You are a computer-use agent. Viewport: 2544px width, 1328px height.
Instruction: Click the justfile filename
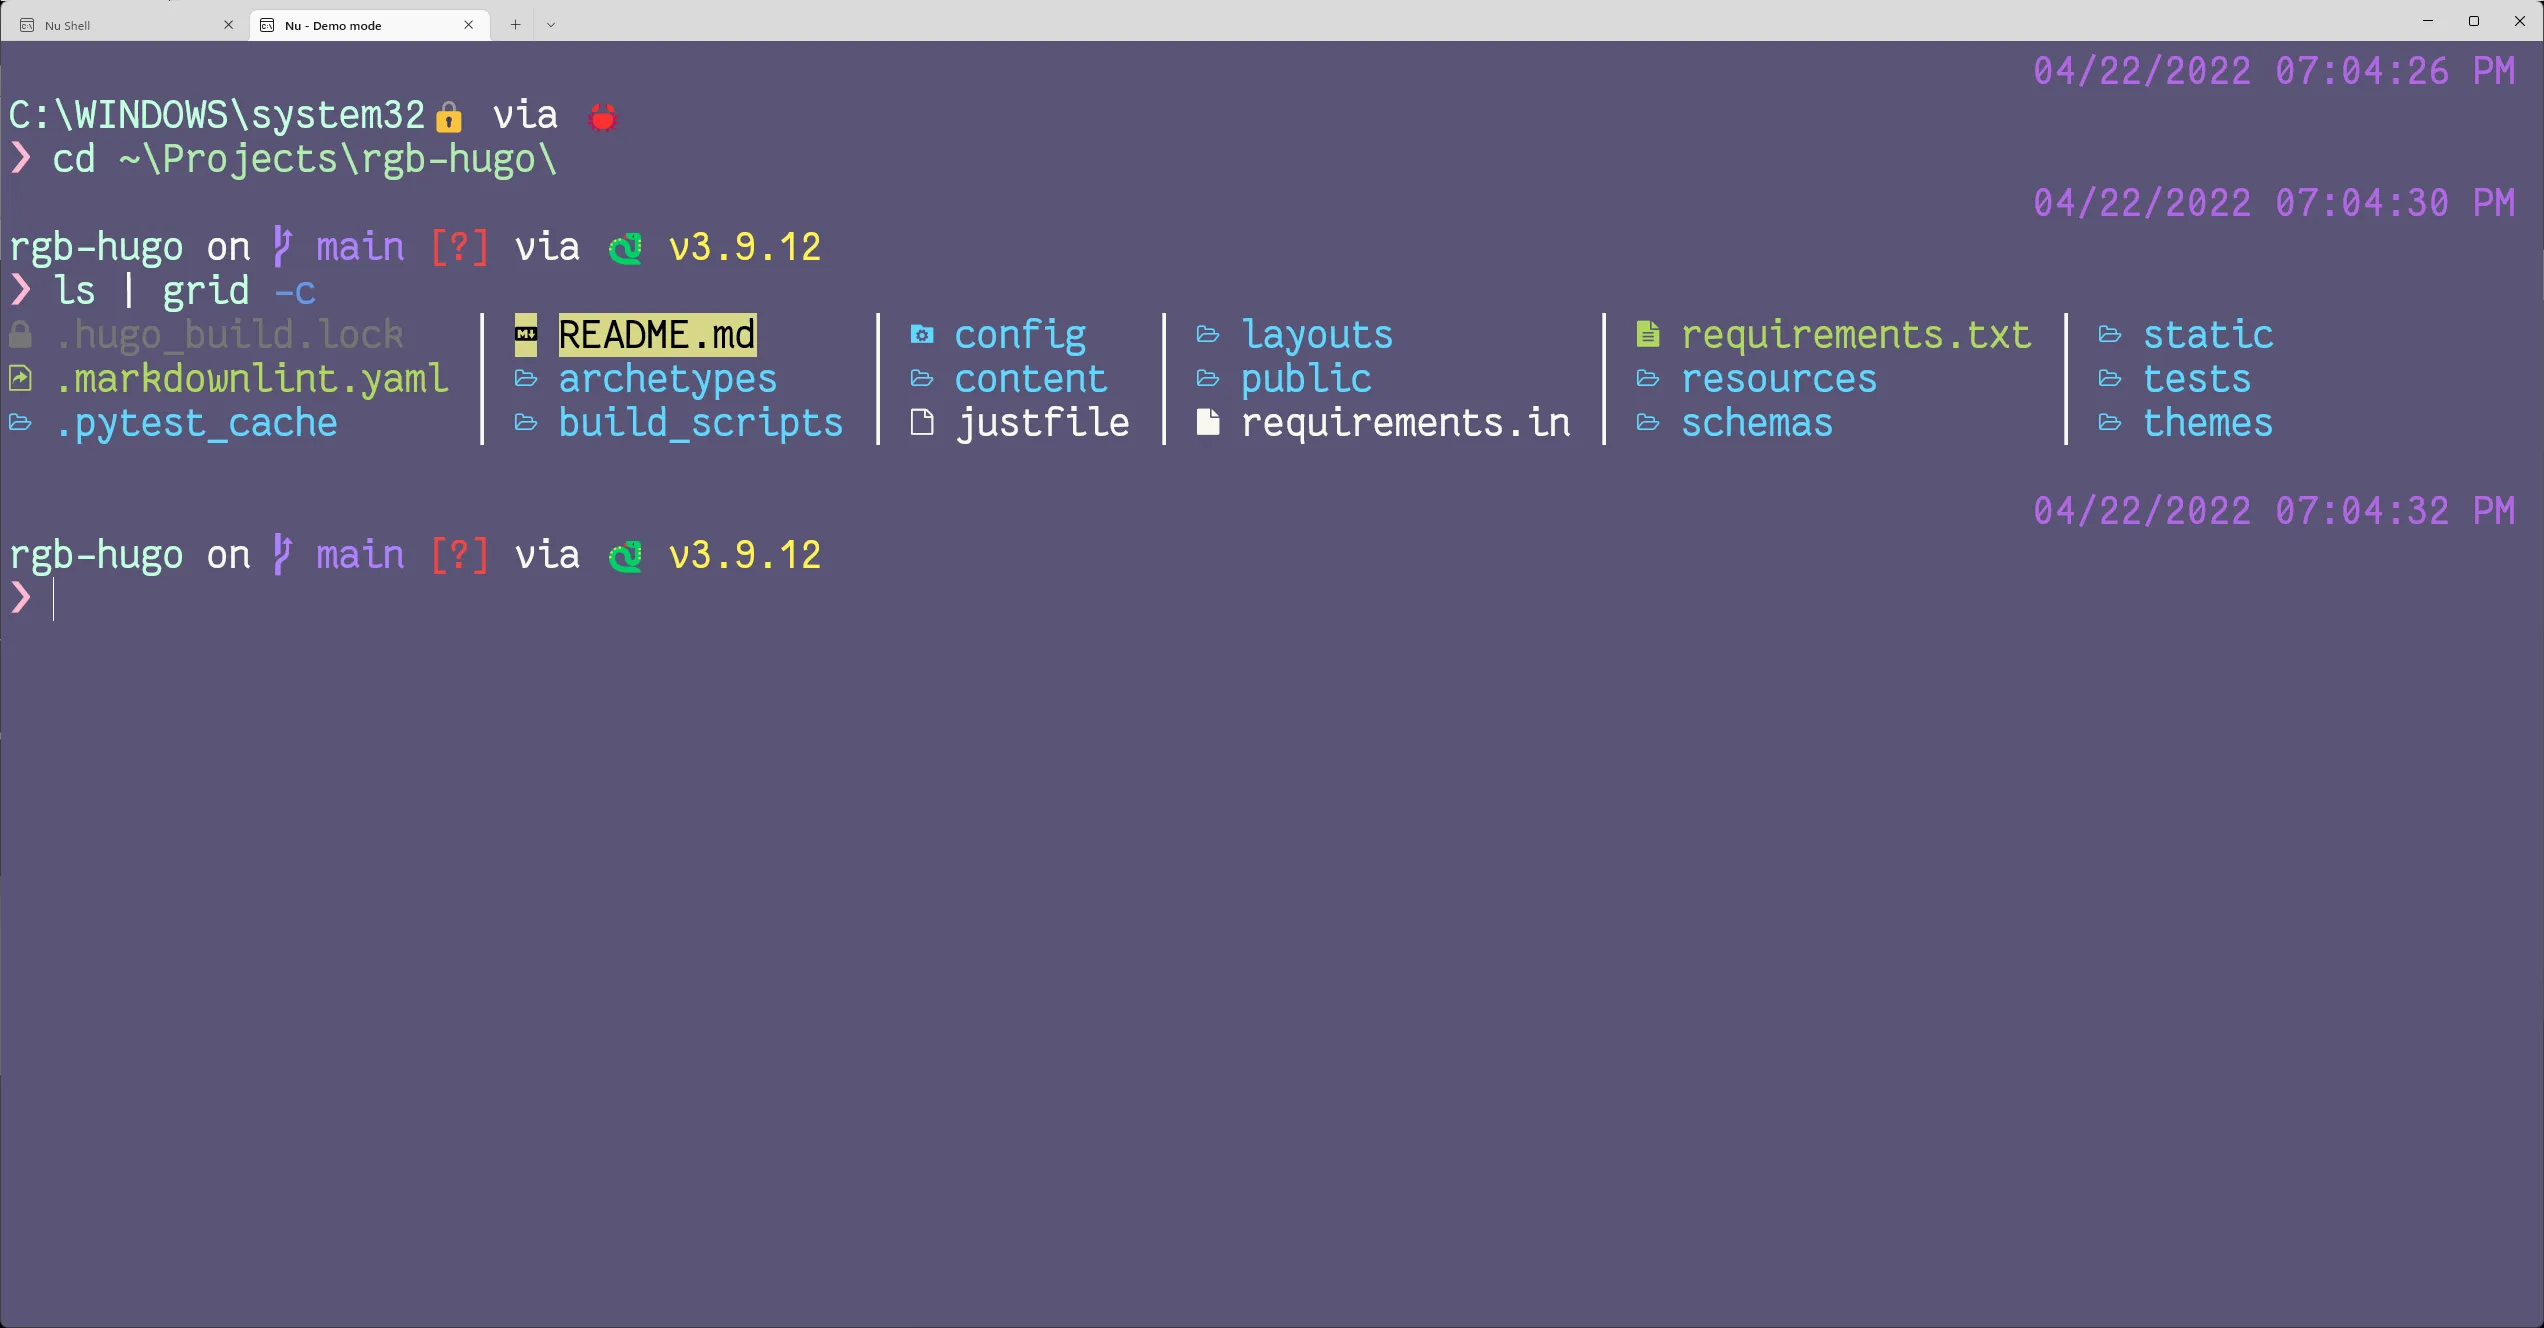[1042, 423]
